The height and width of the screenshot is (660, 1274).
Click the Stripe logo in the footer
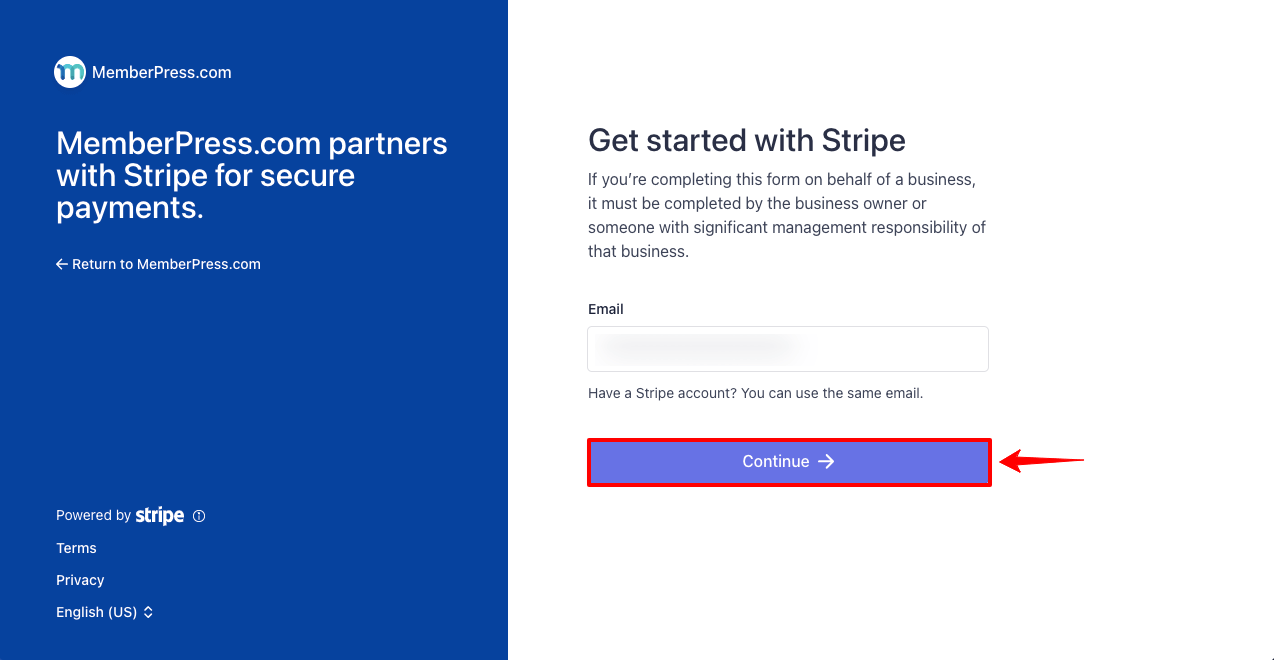160,516
